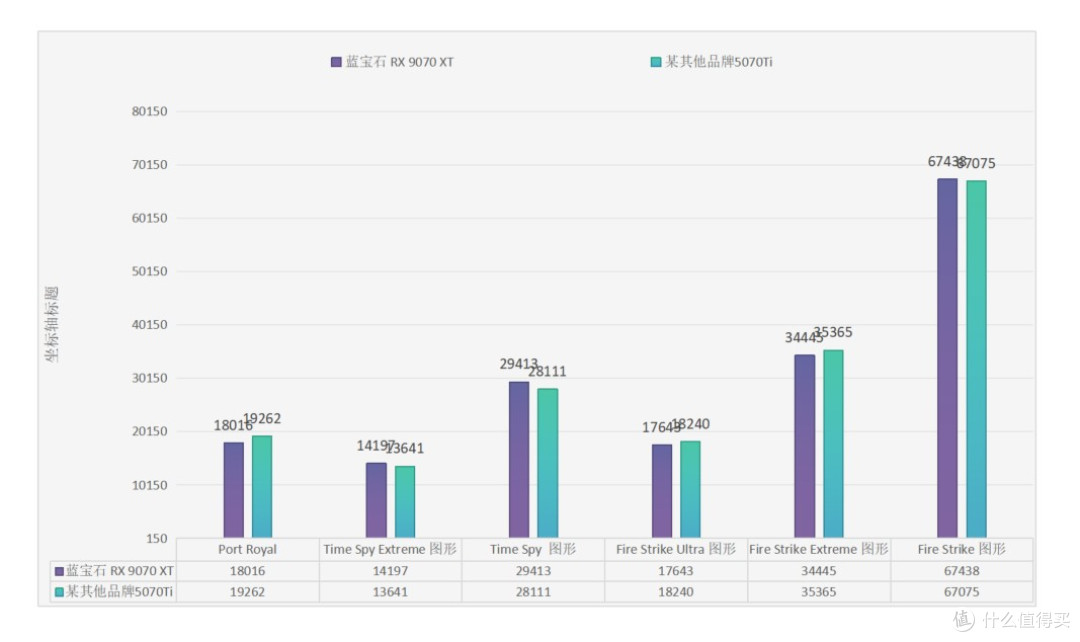The height and width of the screenshot is (642, 1080).
Task: Click table cell 28111
Action: pyautogui.click(x=533, y=592)
